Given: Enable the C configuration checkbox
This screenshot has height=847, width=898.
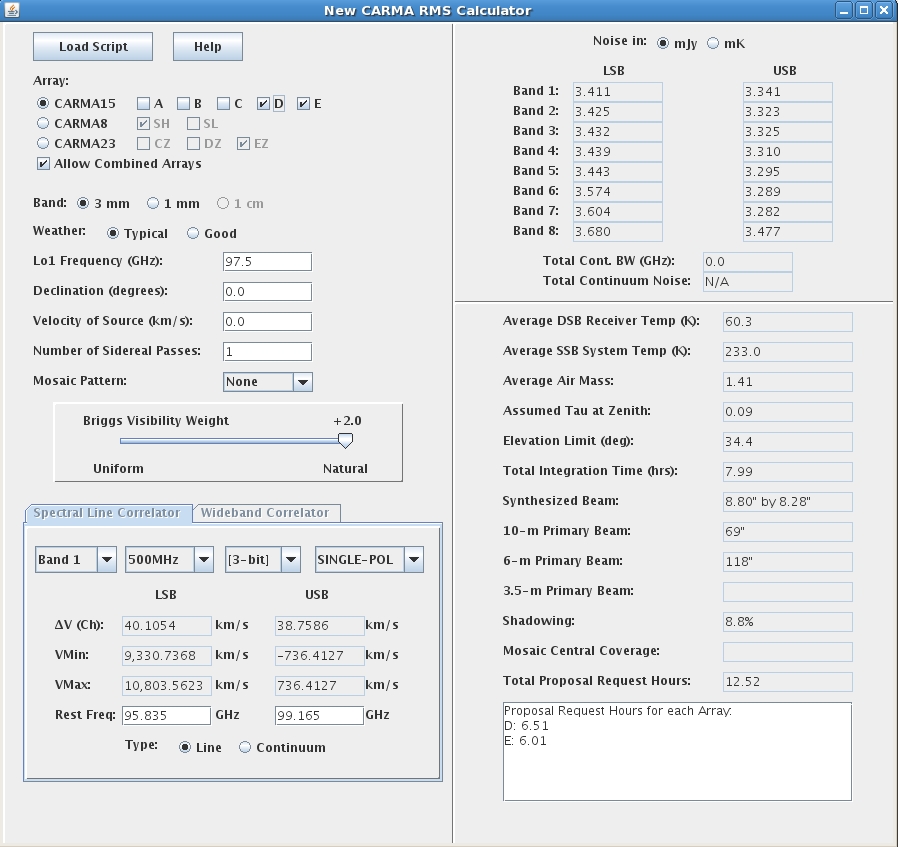Looking at the screenshot, I should coord(223,104).
